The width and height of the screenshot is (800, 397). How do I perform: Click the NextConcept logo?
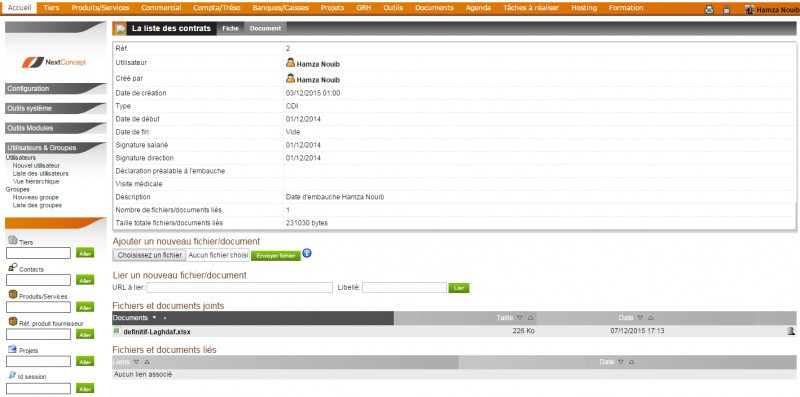click(54, 62)
